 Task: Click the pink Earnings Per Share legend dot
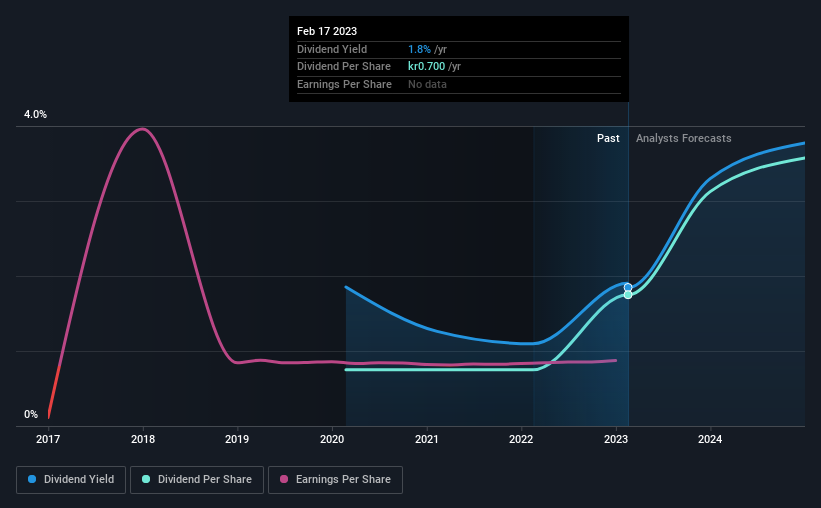[x=284, y=479]
